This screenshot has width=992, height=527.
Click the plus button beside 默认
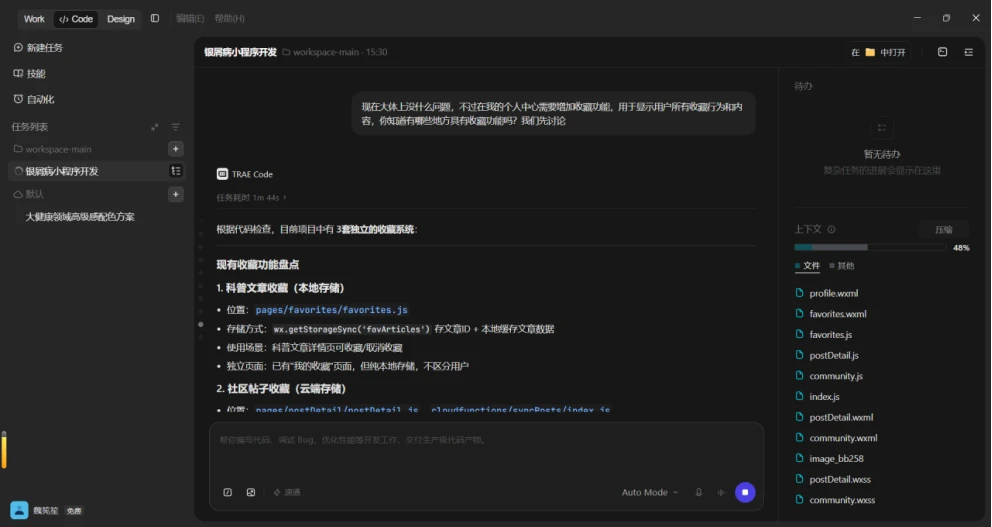click(x=176, y=194)
